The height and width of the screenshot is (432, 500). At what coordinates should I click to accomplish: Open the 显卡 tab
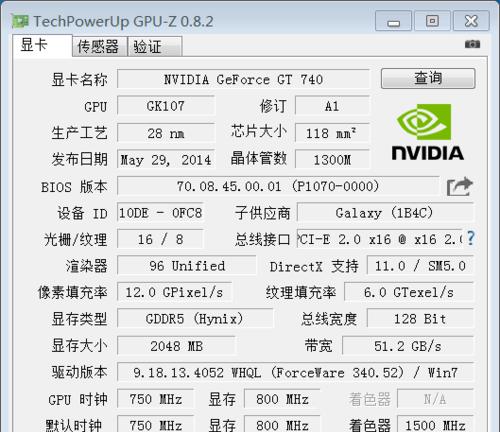tap(42, 45)
